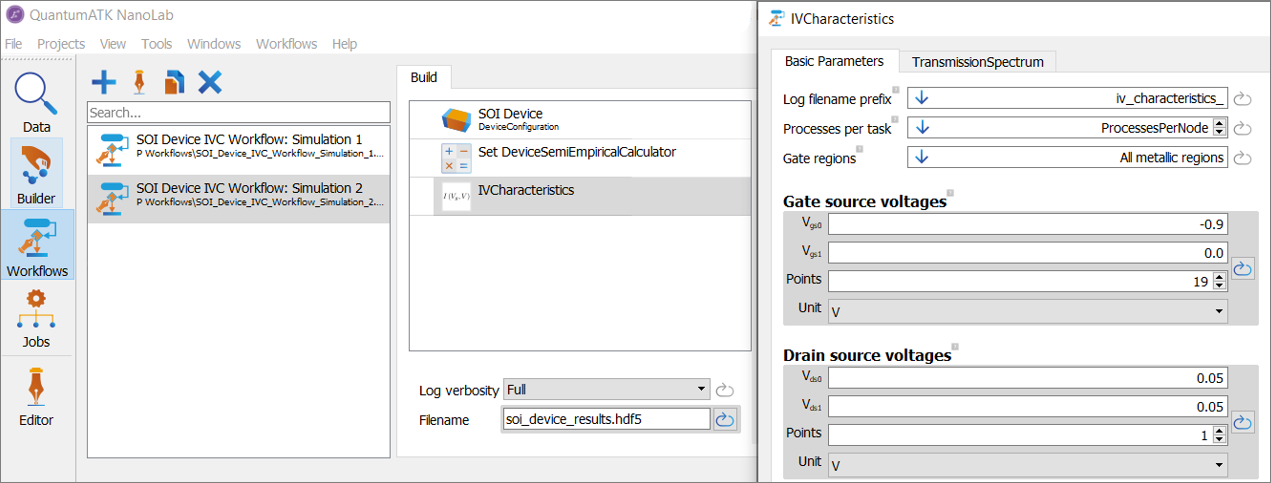The image size is (1271, 483).
Task: Adjust ProcessesPerNode stepper arrows
Action: point(1219,128)
